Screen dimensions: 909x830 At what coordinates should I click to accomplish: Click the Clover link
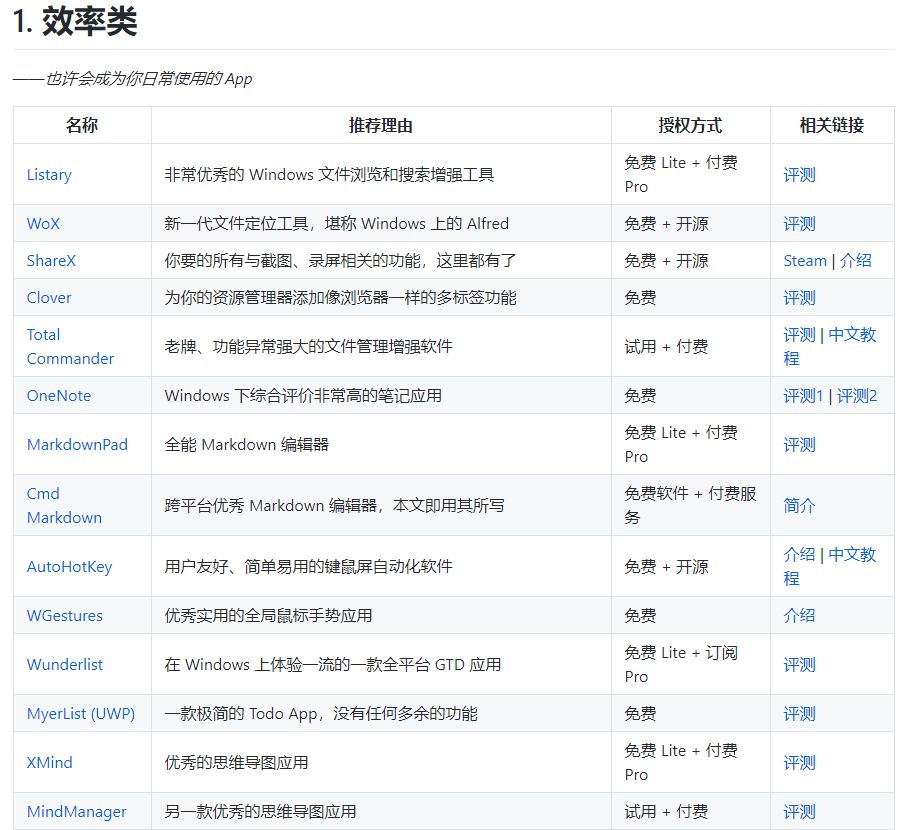point(47,297)
